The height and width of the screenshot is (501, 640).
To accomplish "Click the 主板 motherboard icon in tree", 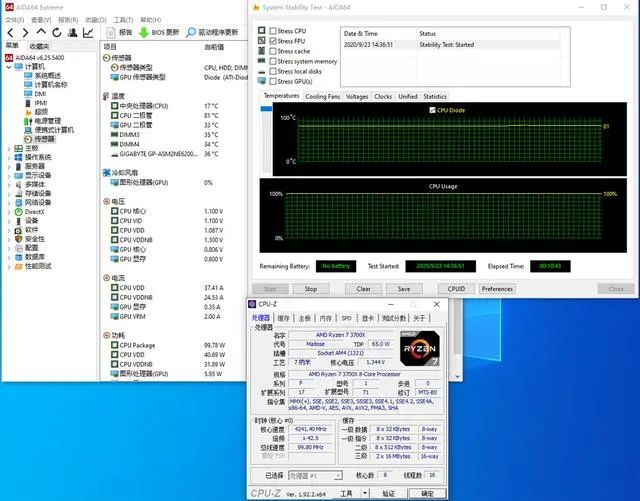I will click(x=18, y=148).
